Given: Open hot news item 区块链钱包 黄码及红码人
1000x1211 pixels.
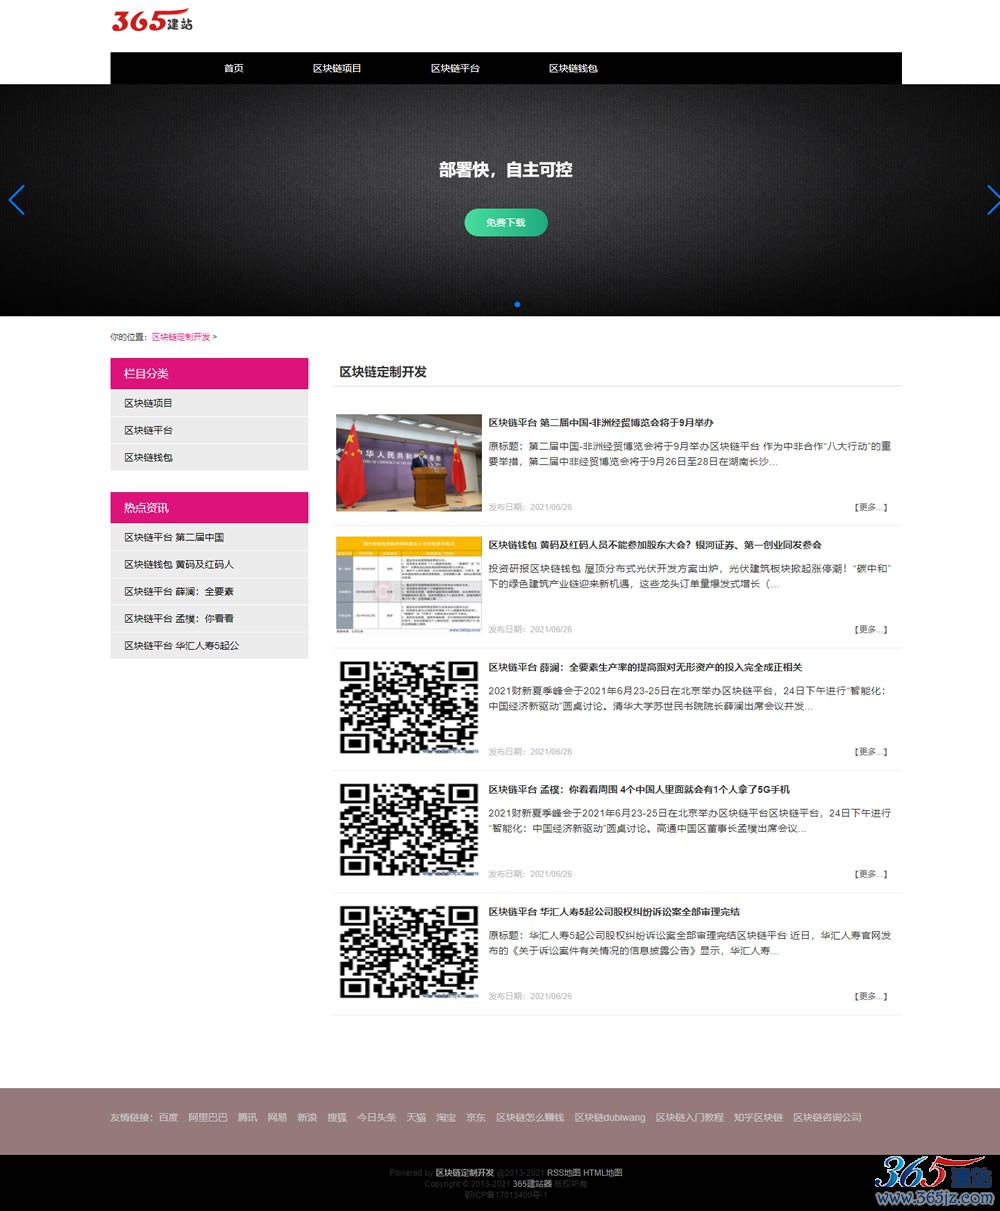Looking at the screenshot, I should 179,564.
